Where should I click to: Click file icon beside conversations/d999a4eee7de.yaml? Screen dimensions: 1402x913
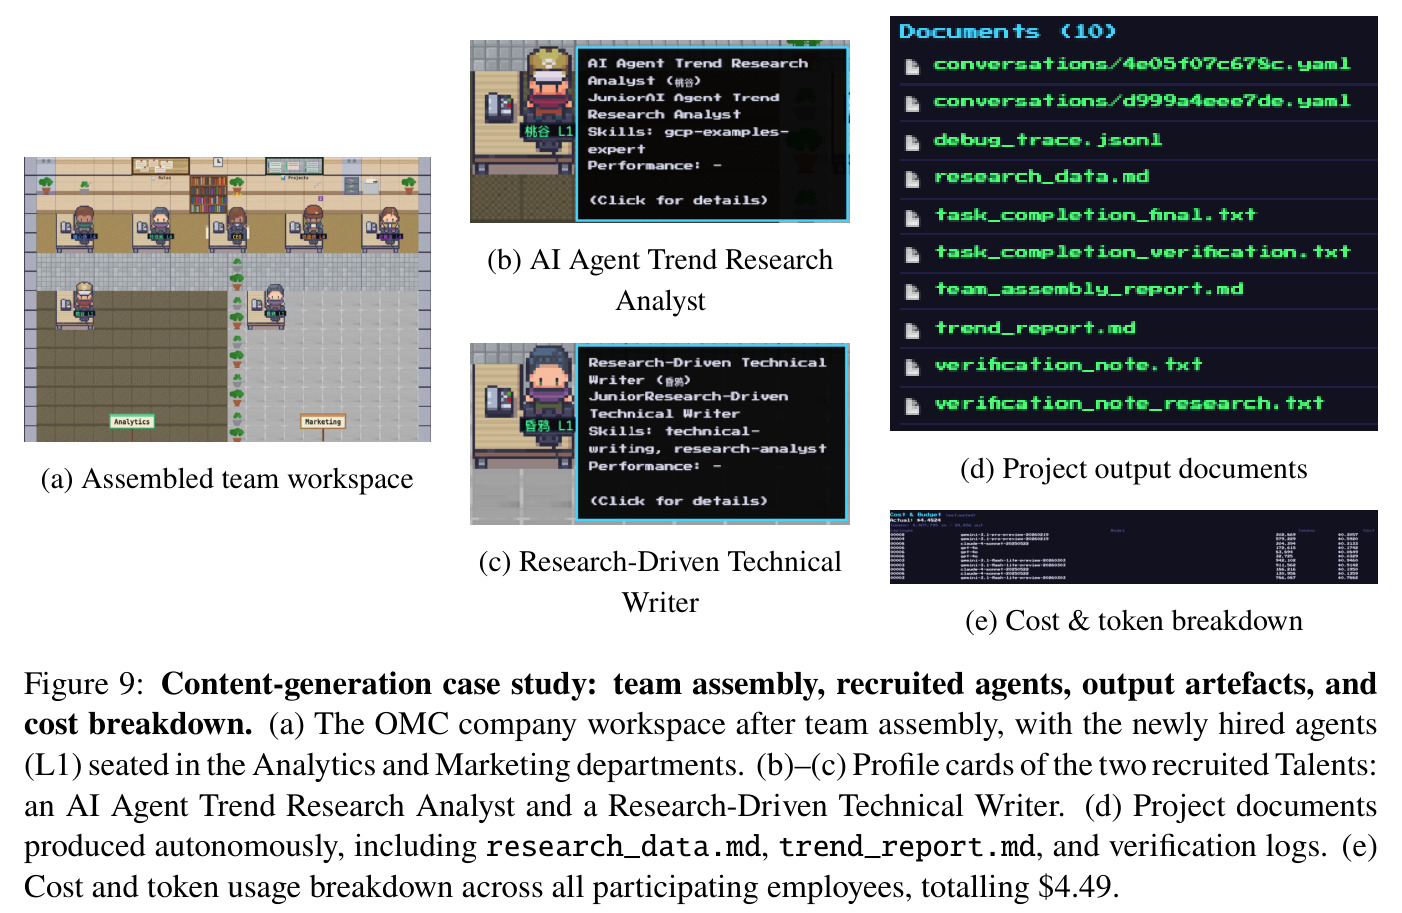point(912,104)
